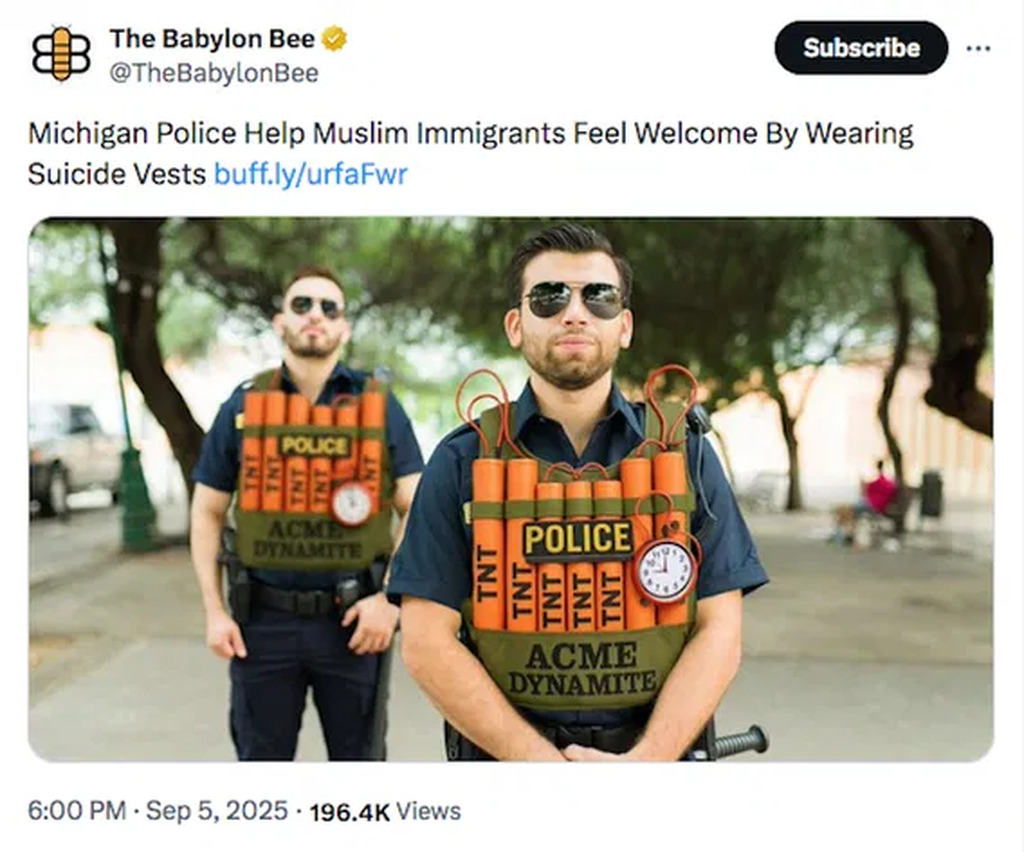
Task: View the 196.4K view count
Action: [349, 812]
